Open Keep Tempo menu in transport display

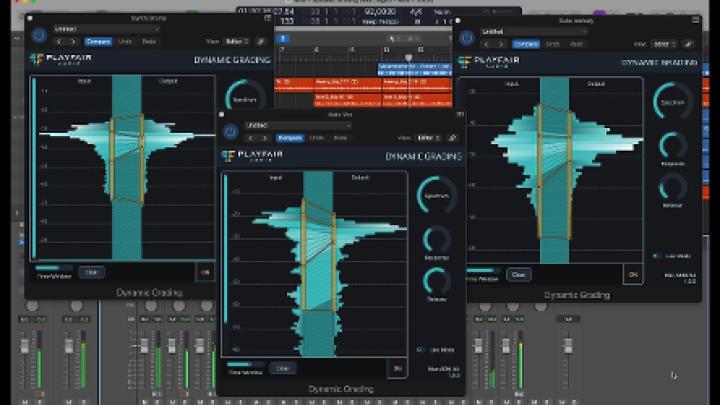[381, 22]
